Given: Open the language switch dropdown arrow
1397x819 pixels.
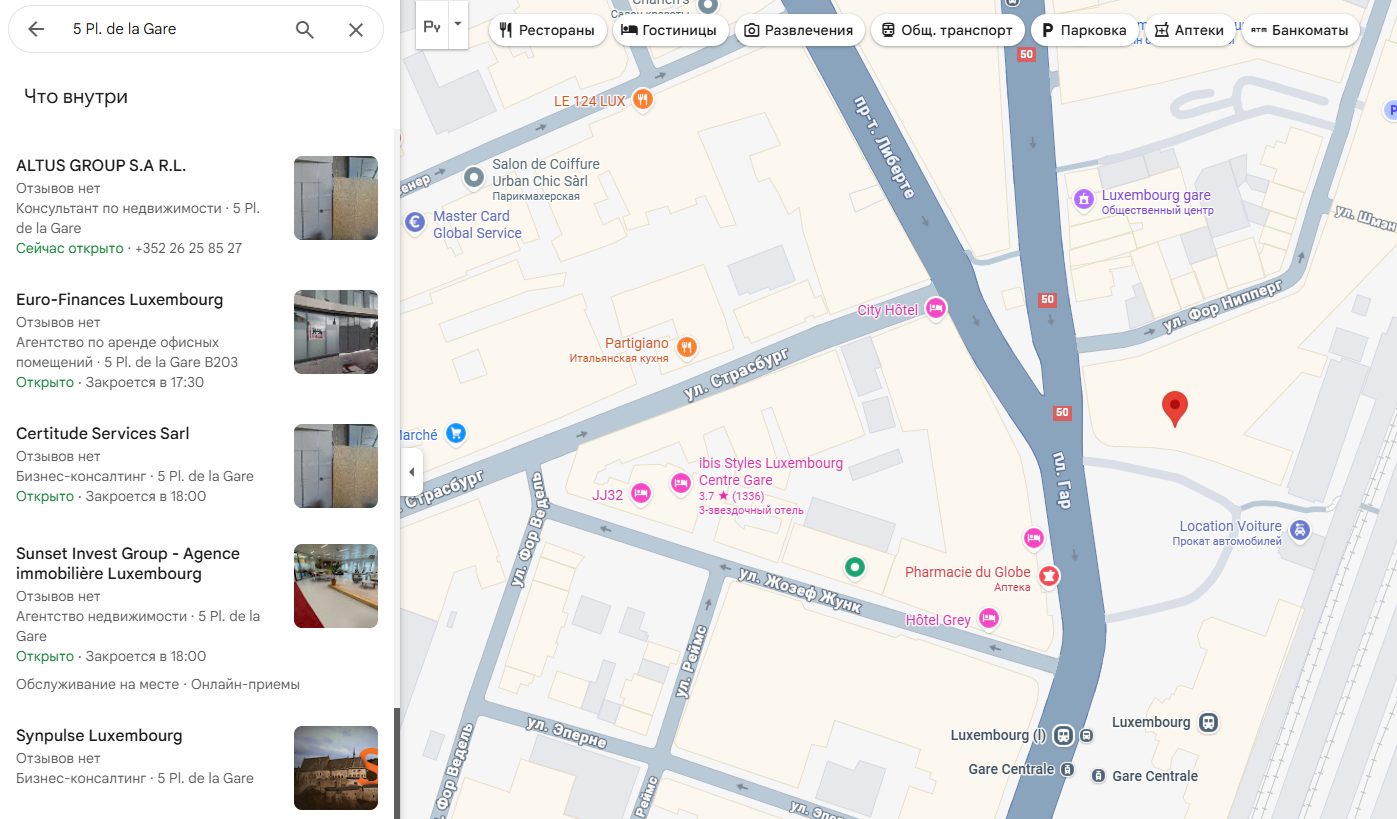Looking at the screenshot, I should tap(458, 26).
